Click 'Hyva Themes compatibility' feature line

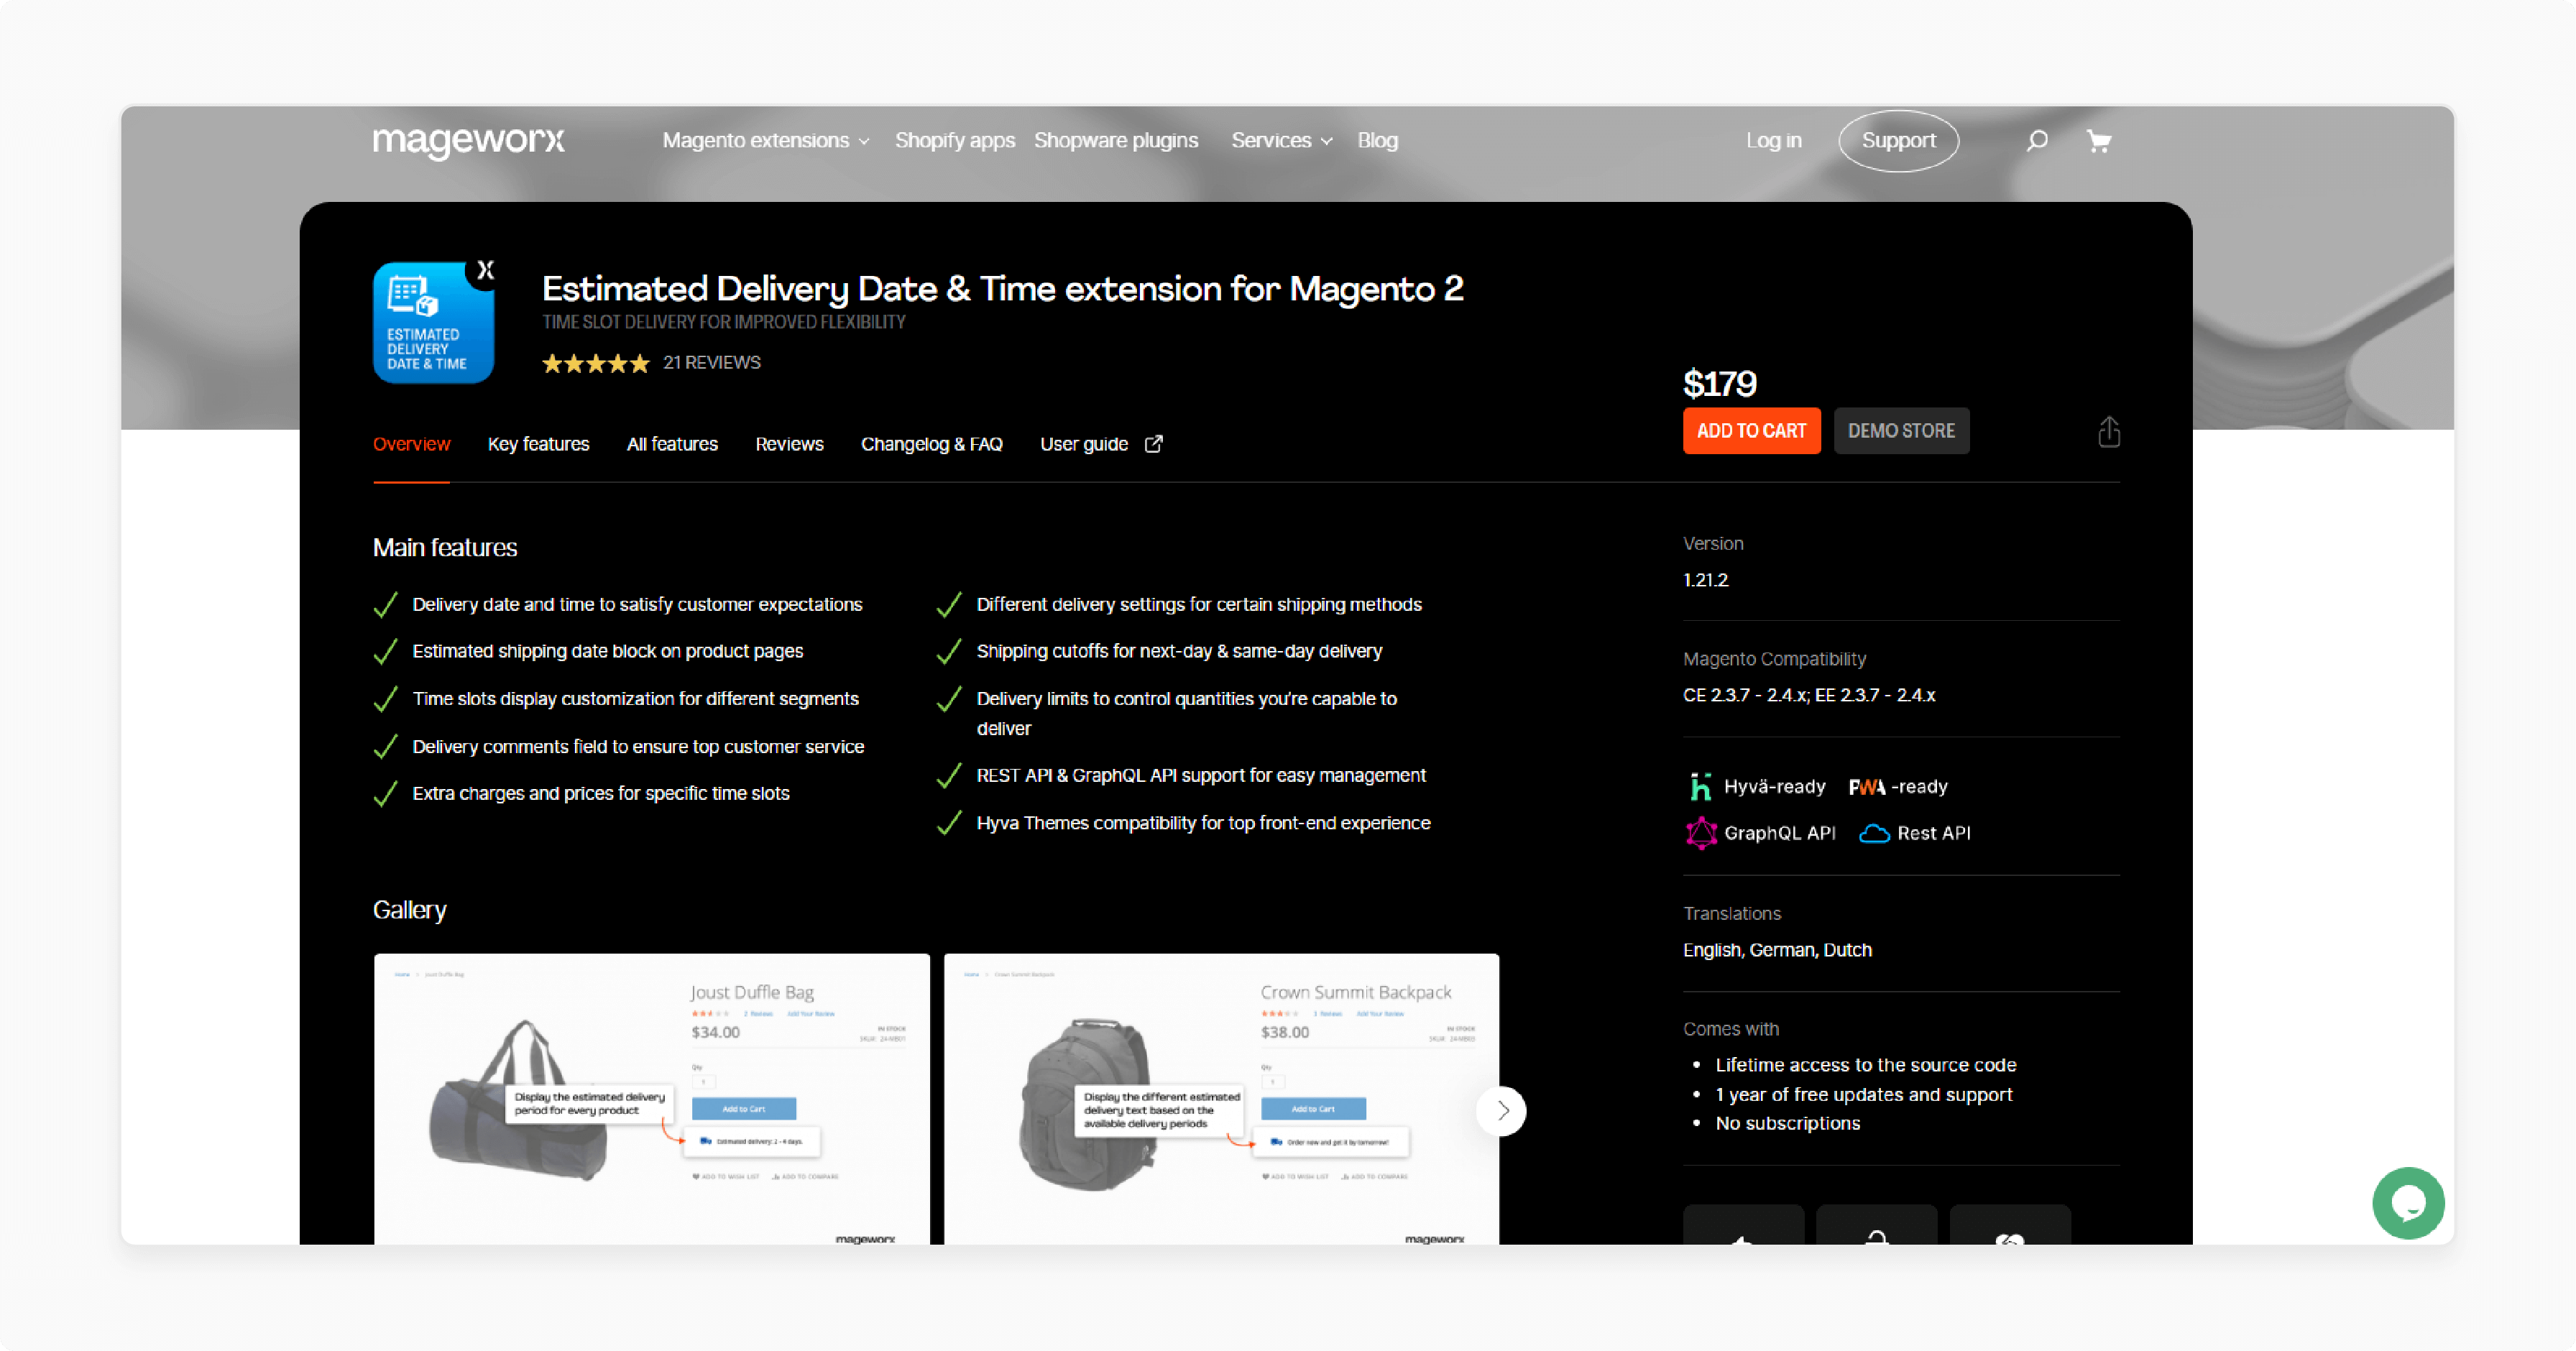click(x=1203, y=823)
